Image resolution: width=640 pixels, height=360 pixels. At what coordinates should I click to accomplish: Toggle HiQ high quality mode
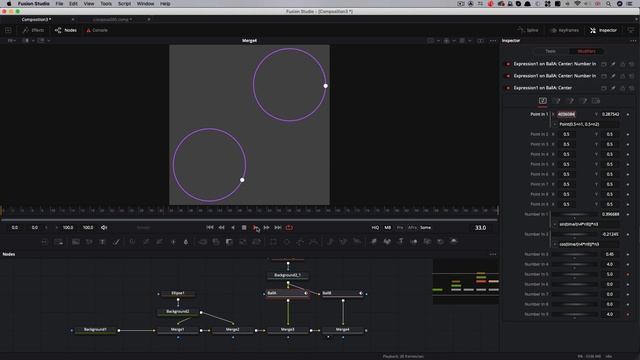pyautogui.click(x=375, y=227)
